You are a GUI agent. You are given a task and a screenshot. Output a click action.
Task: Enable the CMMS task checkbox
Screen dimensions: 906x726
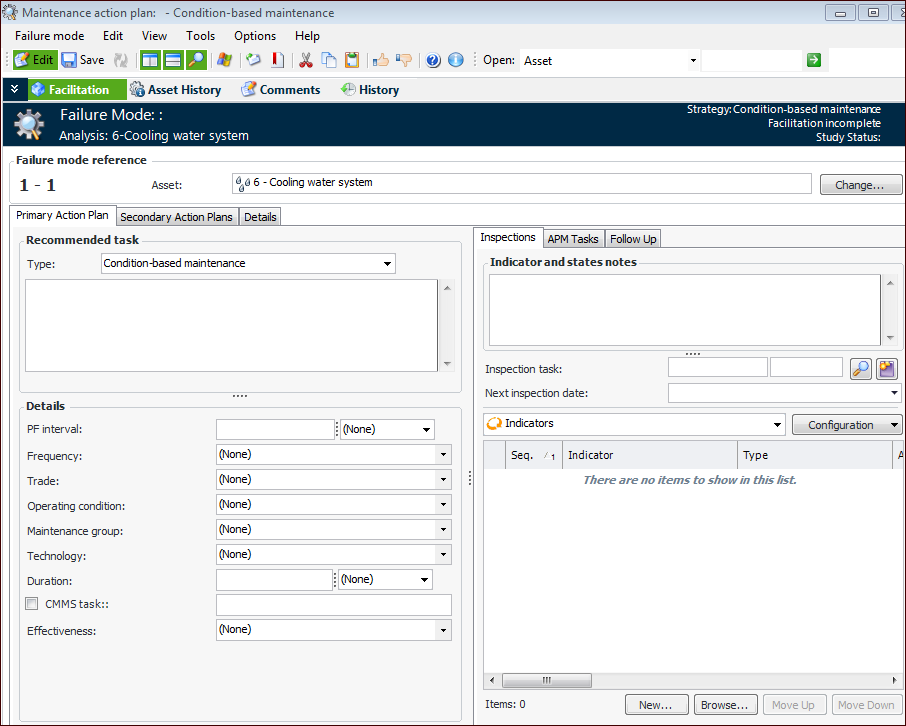tap(33, 604)
